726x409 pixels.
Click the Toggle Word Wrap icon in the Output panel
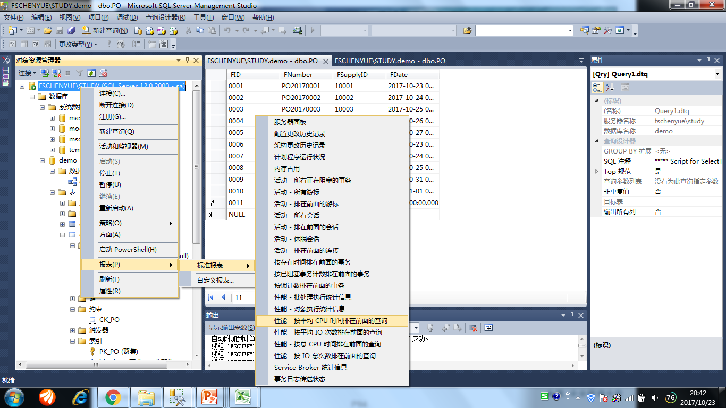(488, 328)
